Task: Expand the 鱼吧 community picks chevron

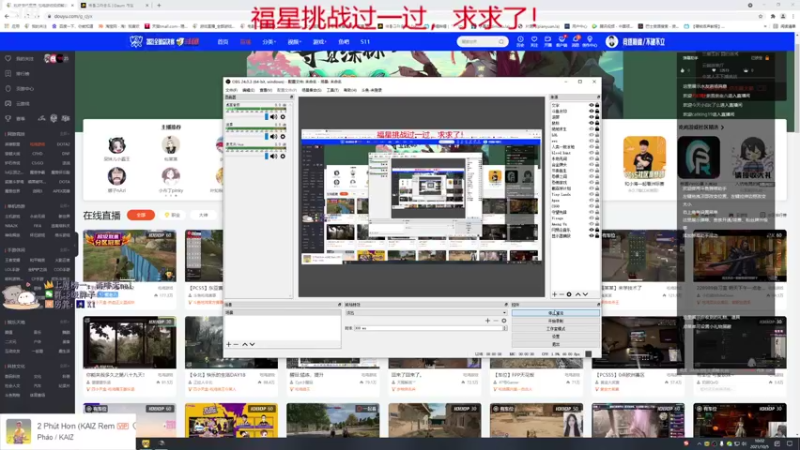Action: [722, 127]
